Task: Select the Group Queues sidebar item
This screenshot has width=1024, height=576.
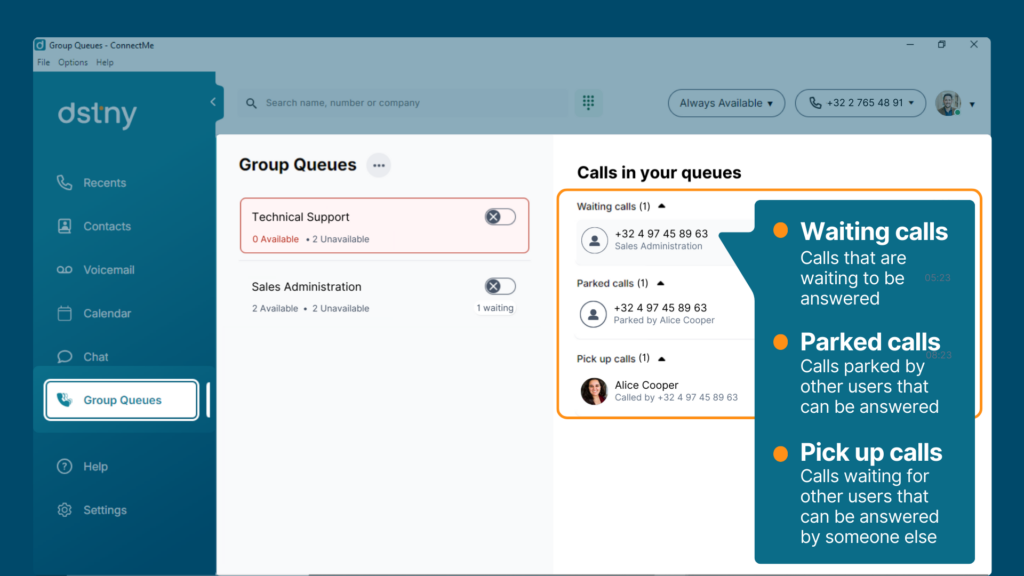Action: (x=121, y=400)
